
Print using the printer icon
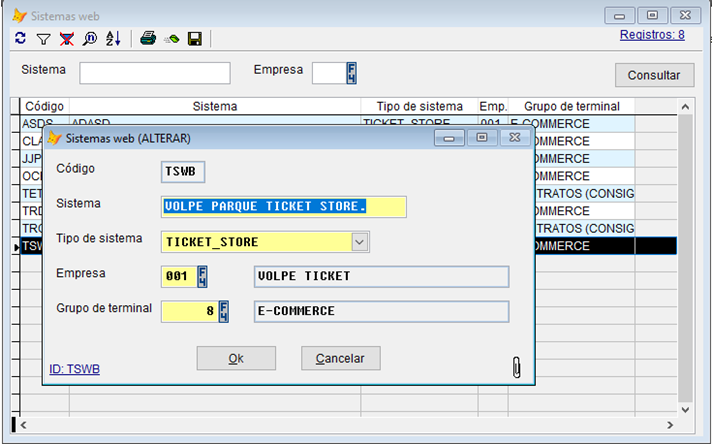click(x=147, y=38)
